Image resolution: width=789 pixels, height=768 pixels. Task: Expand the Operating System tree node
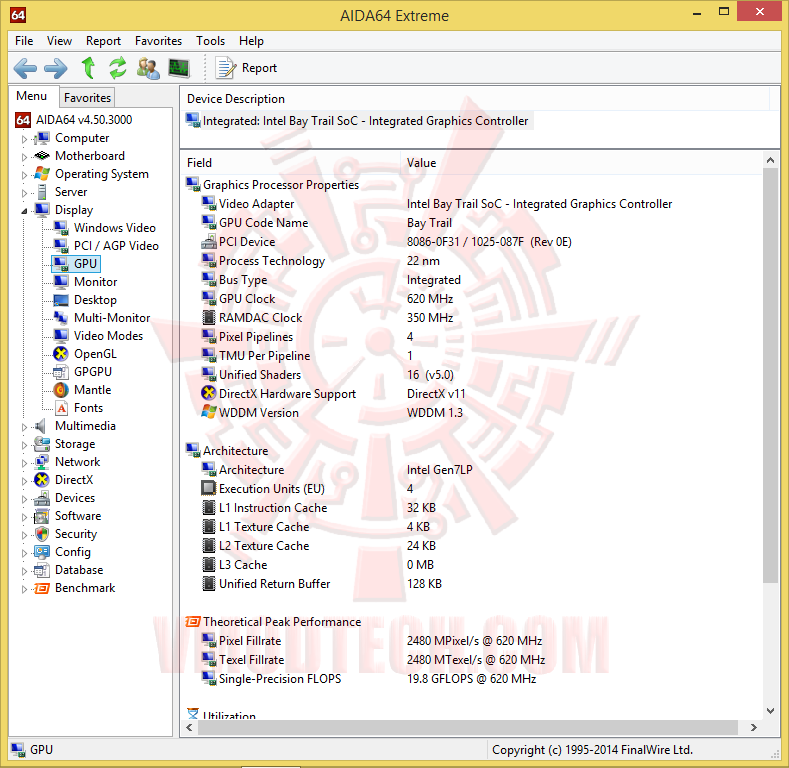pyautogui.click(x=24, y=175)
